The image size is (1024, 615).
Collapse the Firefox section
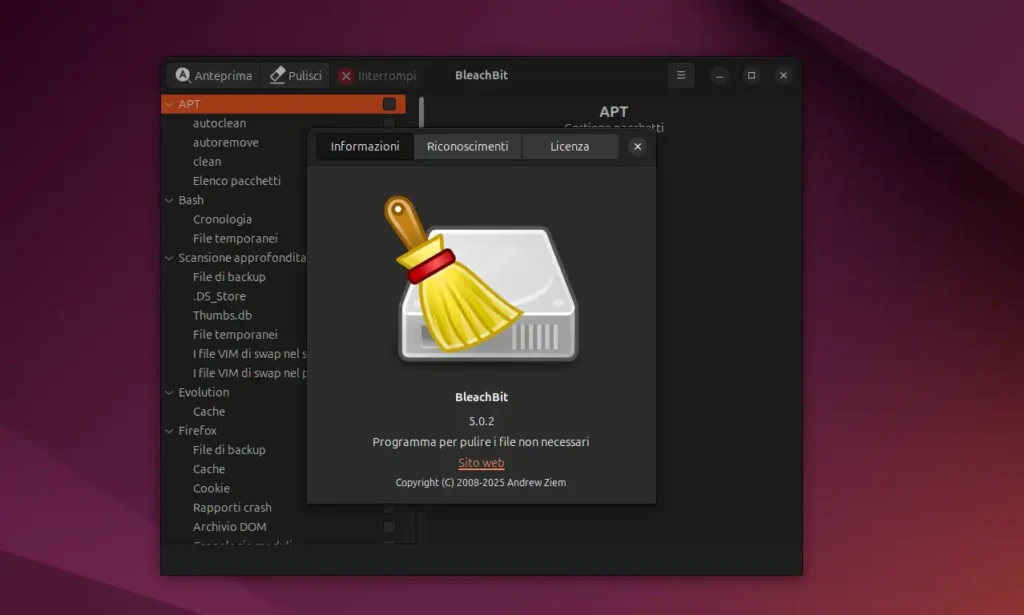[x=168, y=430]
